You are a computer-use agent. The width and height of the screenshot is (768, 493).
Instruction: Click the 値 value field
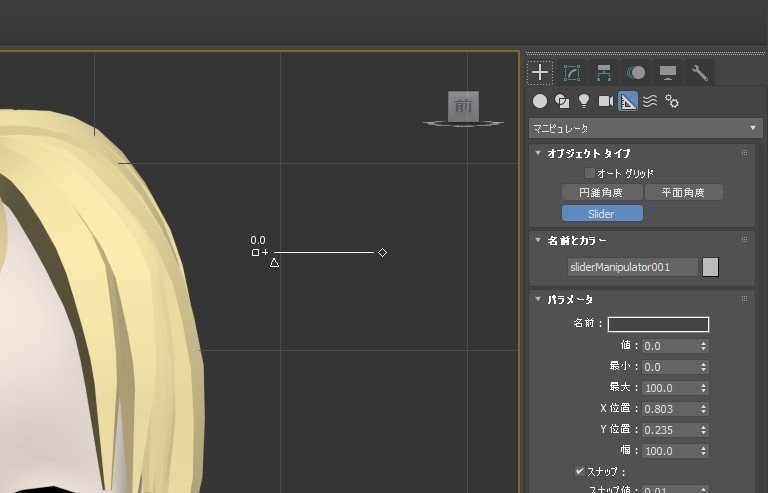[671, 346]
